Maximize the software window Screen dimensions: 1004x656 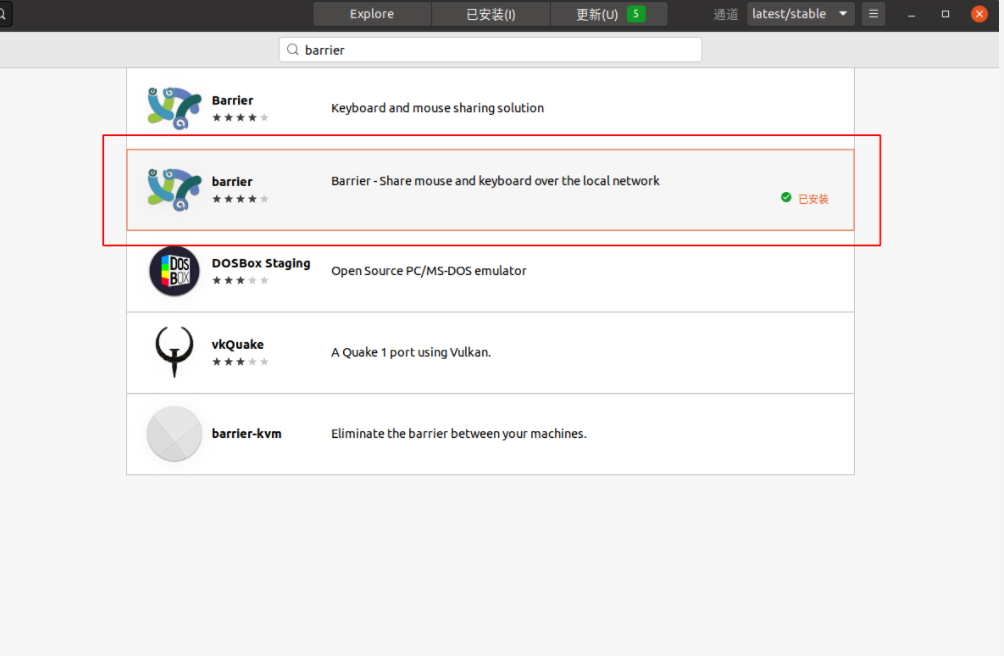point(945,13)
